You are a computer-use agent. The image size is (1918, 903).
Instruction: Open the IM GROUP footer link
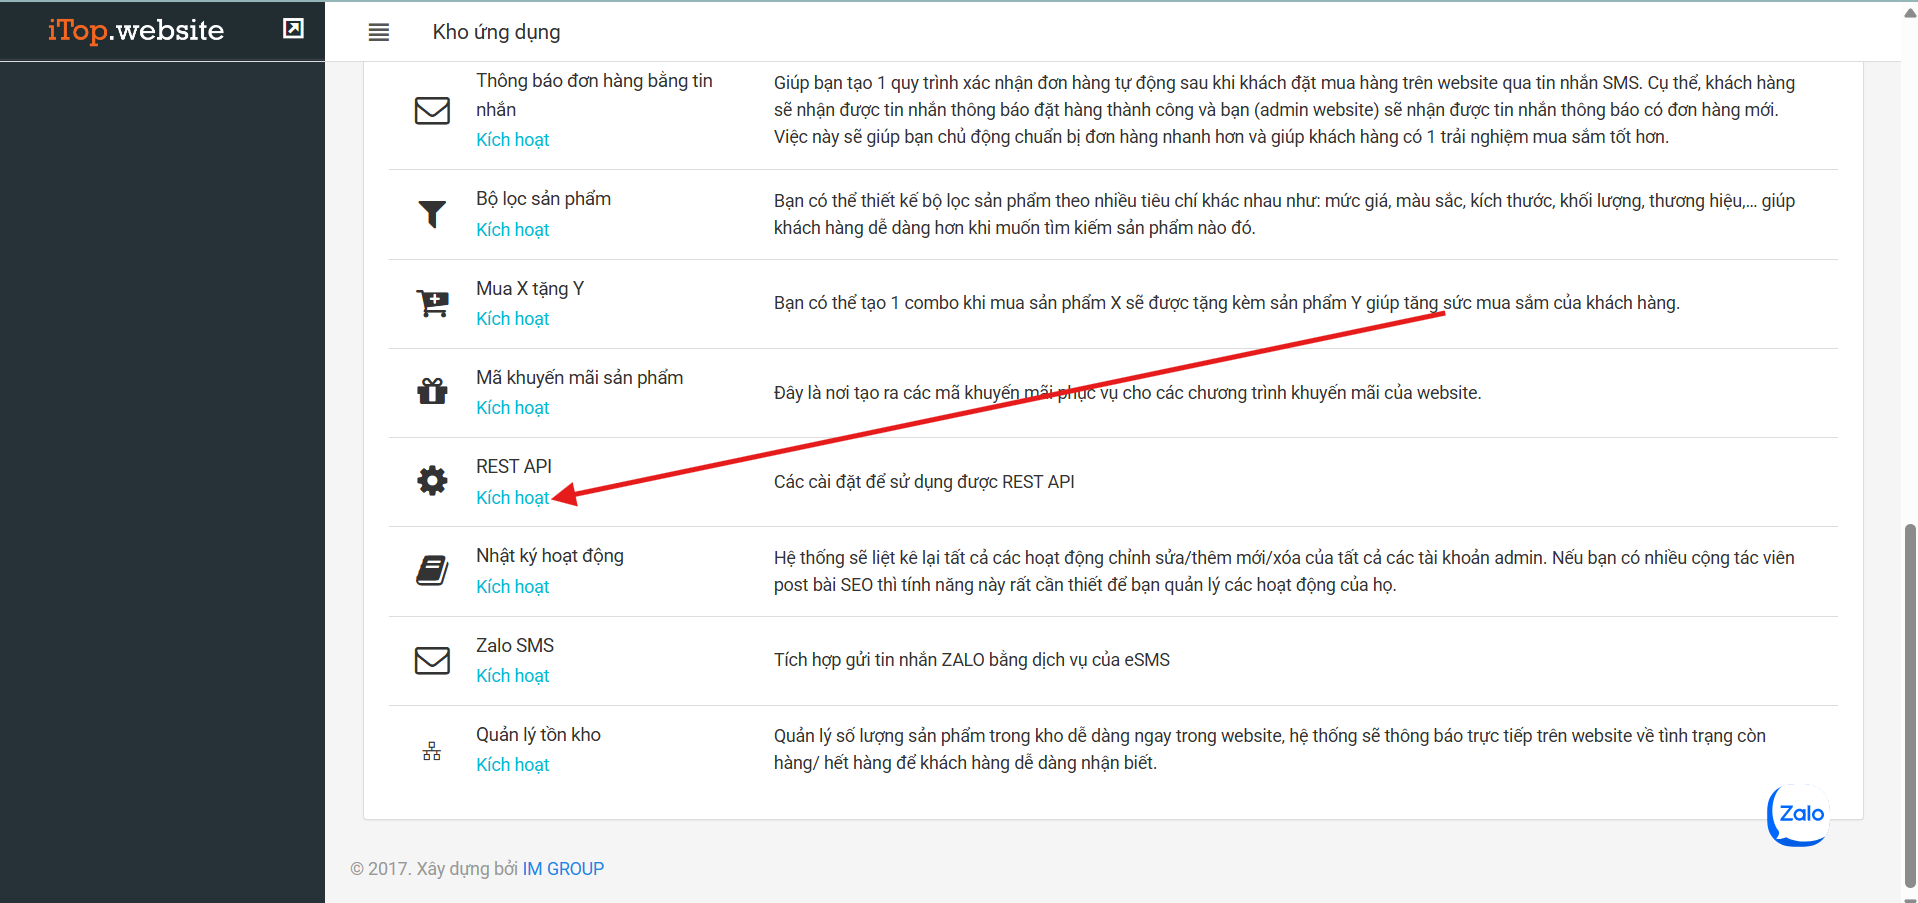pyautogui.click(x=563, y=869)
